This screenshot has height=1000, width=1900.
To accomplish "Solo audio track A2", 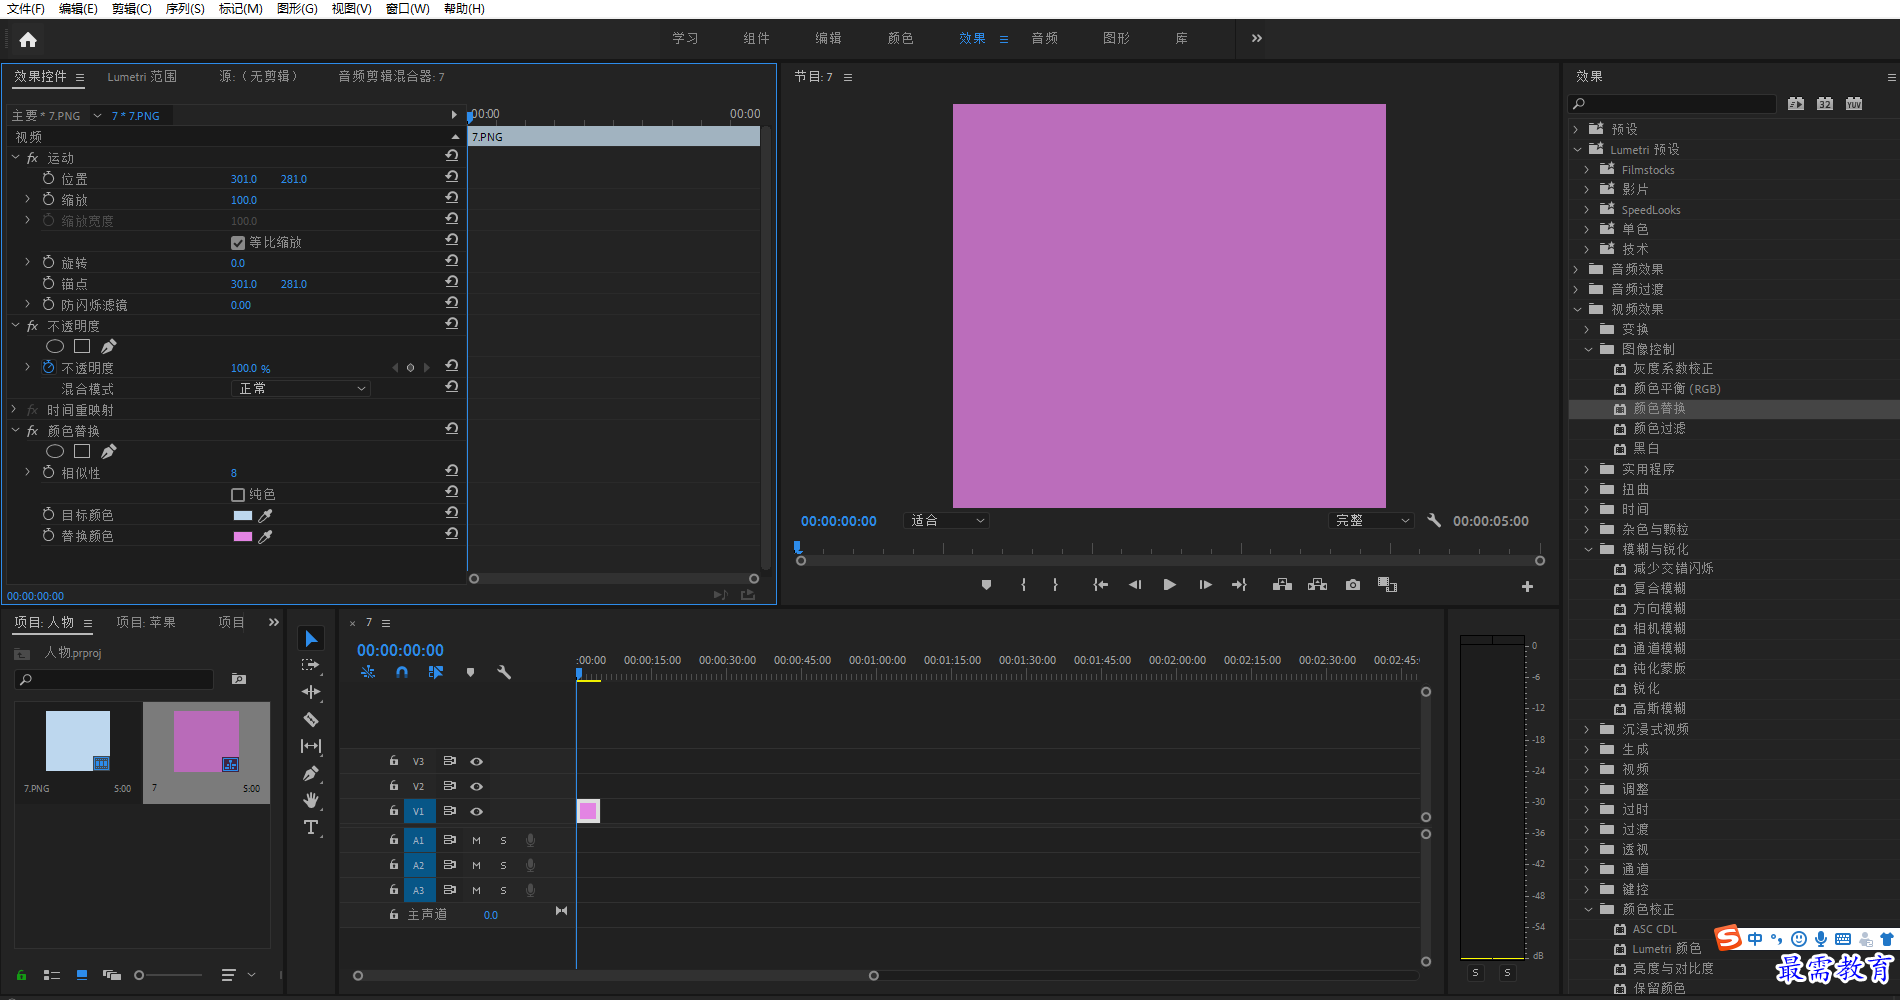I will [503, 865].
